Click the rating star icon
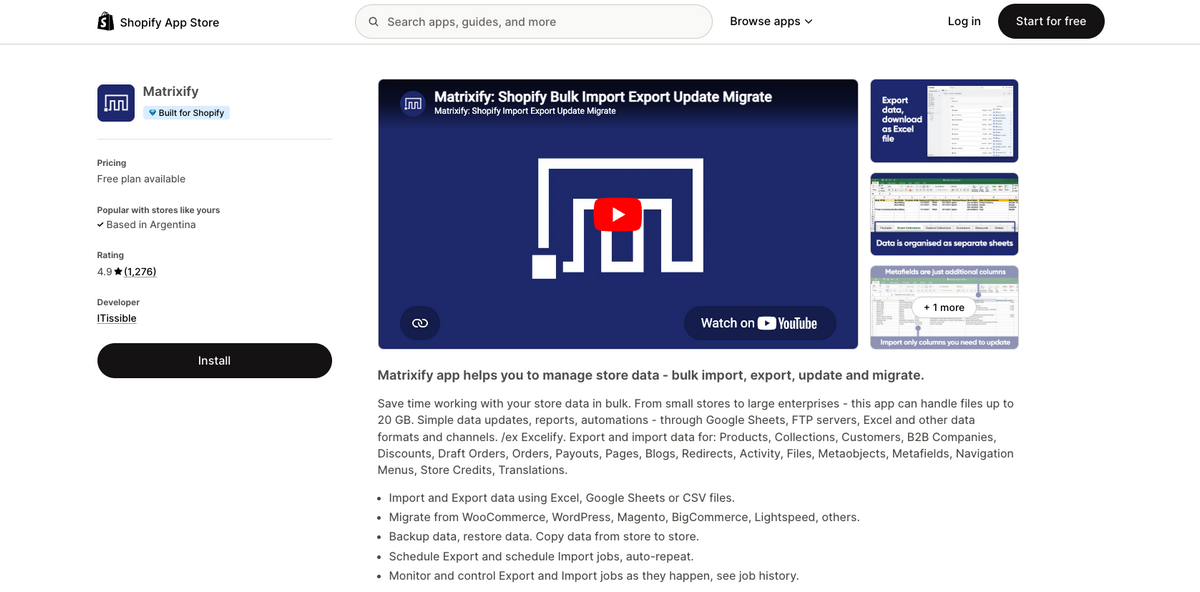The height and width of the screenshot is (592, 1200). (118, 271)
